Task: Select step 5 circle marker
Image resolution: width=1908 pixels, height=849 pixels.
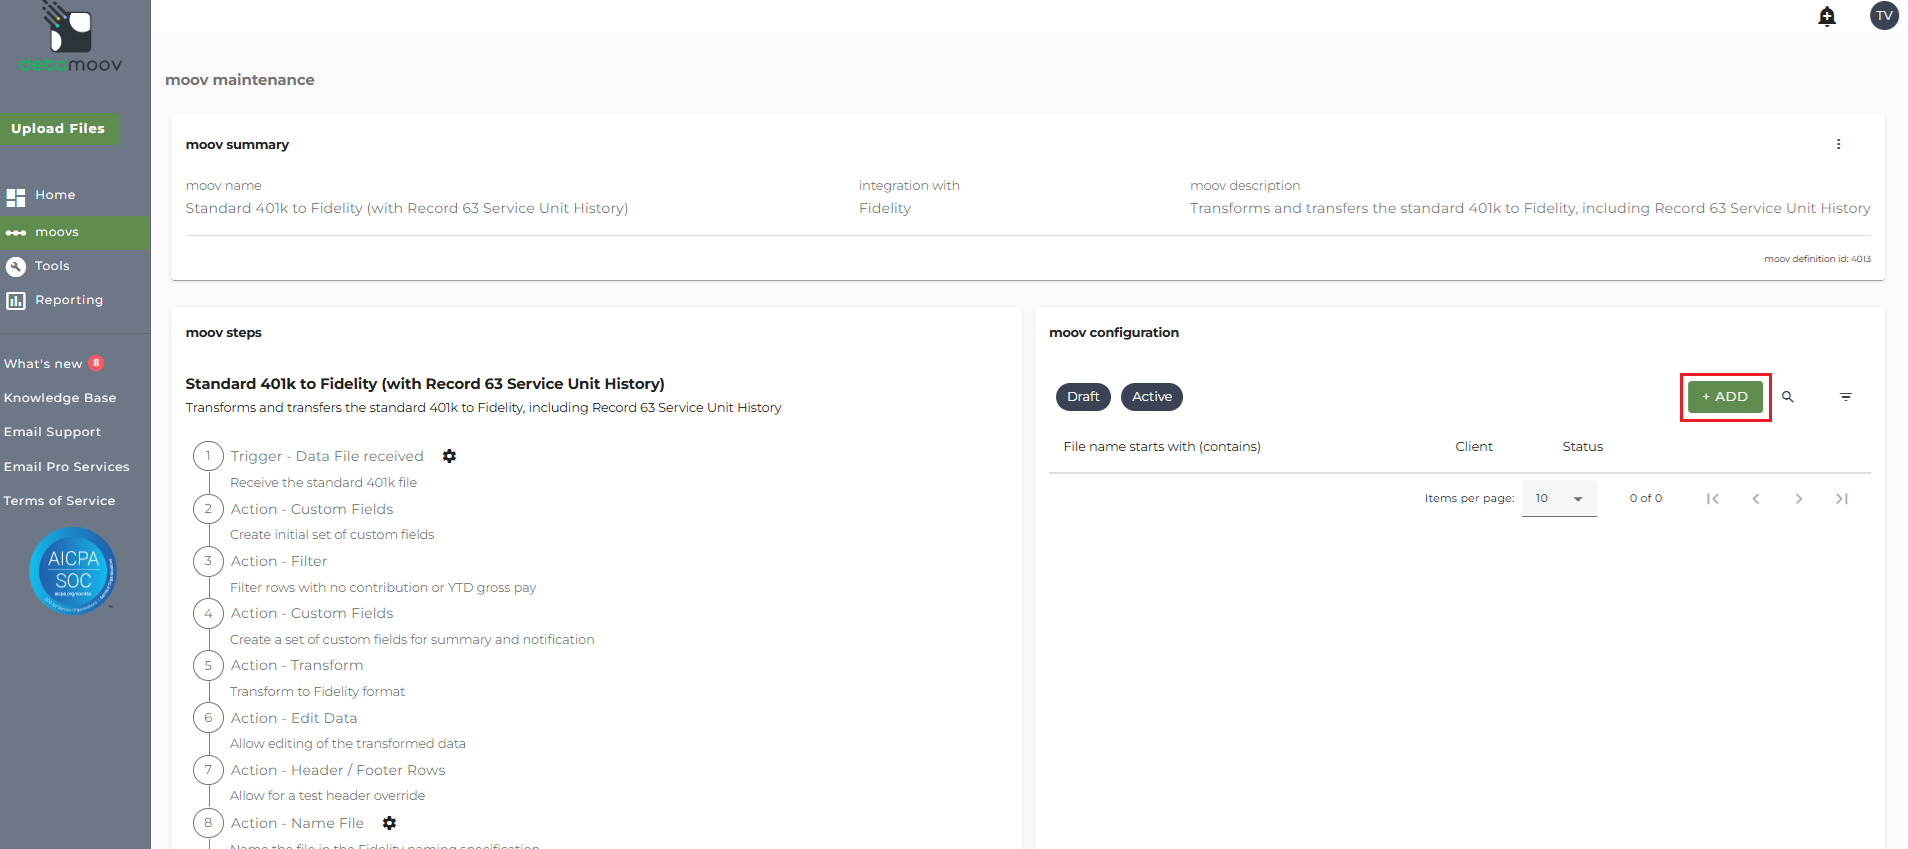Action: [208, 665]
